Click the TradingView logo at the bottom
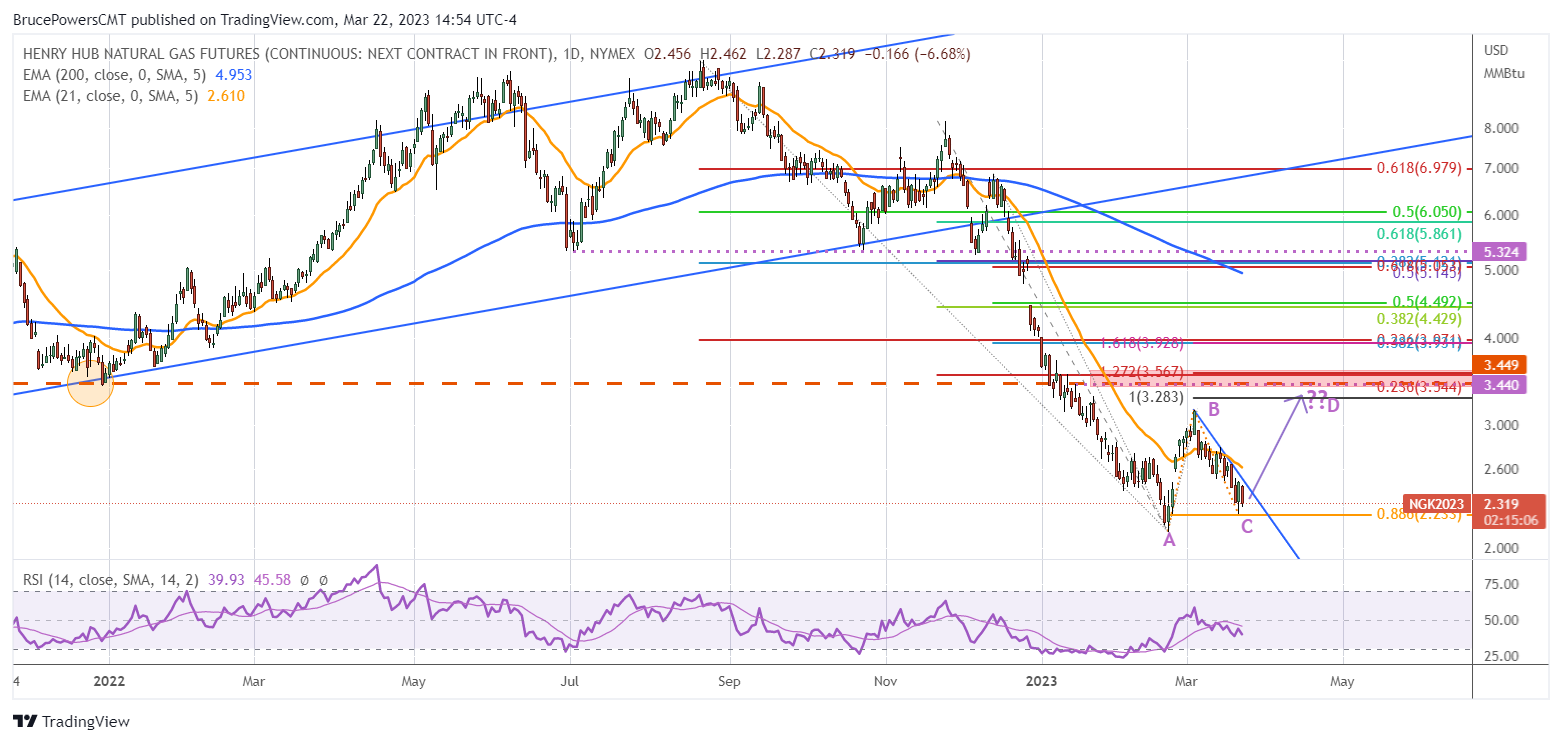 pos(71,721)
